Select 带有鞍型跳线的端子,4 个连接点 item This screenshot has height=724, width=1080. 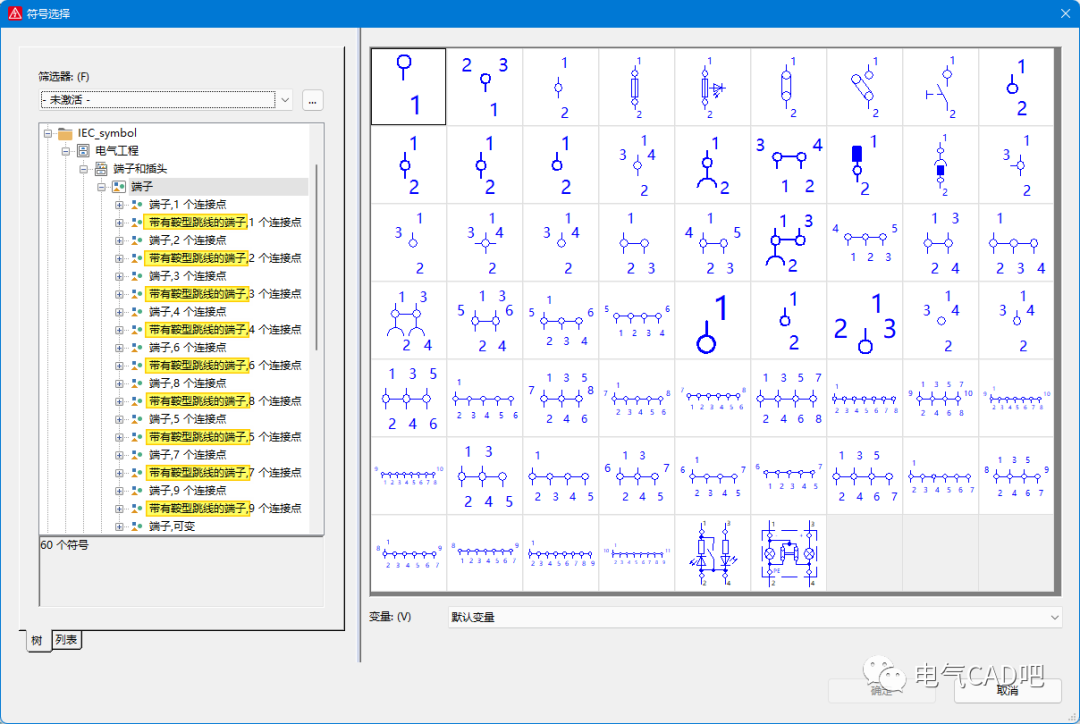pos(225,330)
